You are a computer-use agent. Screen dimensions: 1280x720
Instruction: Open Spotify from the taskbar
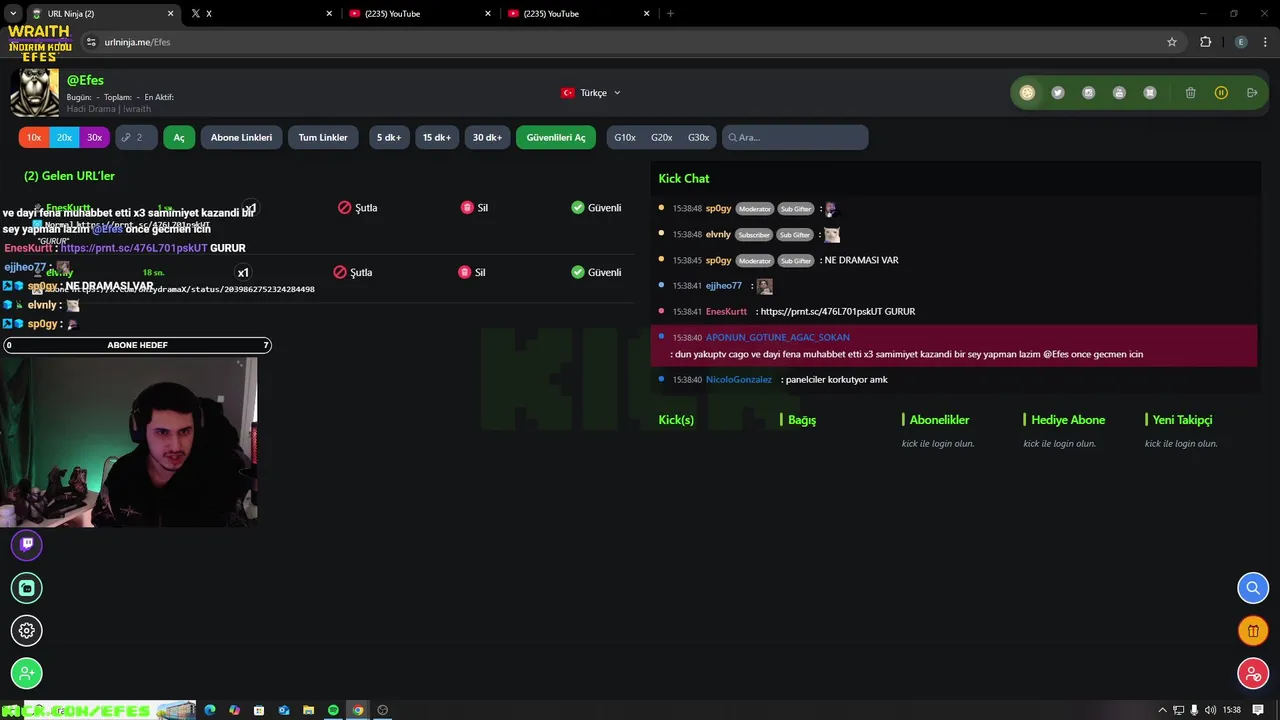(333, 710)
